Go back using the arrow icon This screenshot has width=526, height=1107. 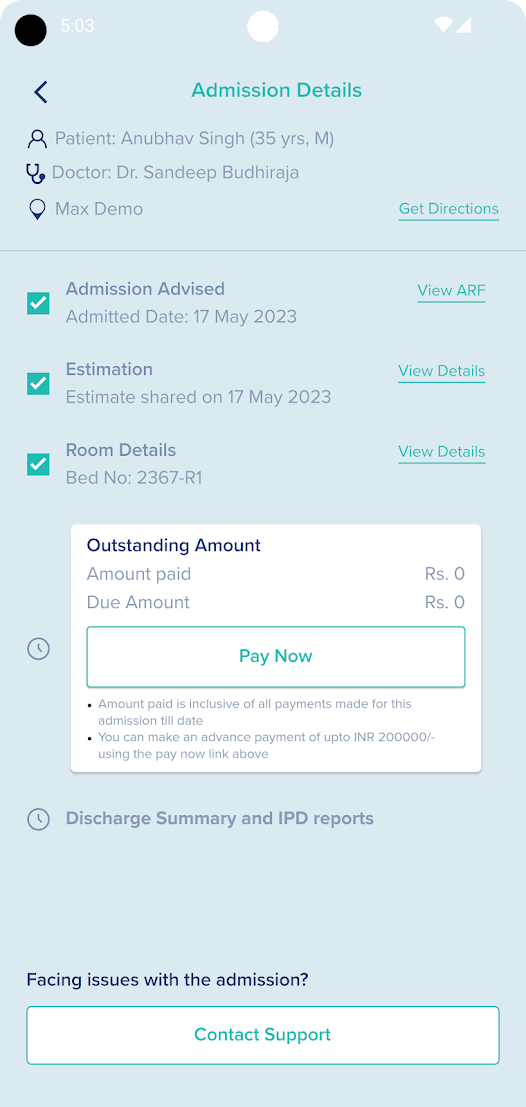(40, 92)
